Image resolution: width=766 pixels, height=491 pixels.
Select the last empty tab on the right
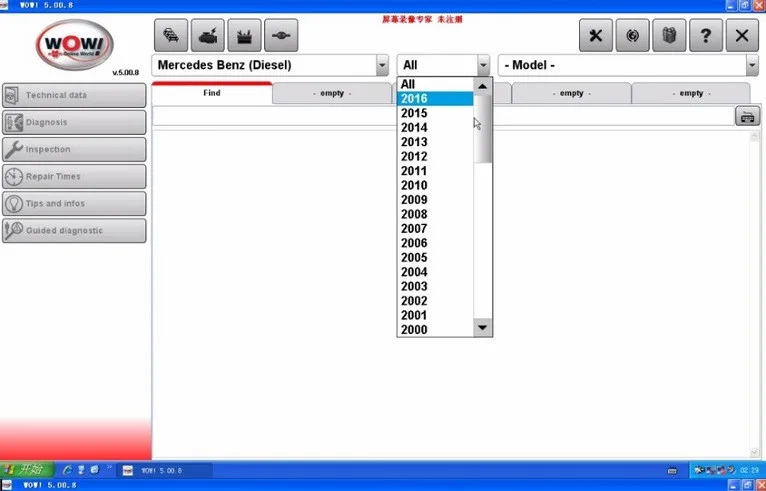(x=691, y=93)
